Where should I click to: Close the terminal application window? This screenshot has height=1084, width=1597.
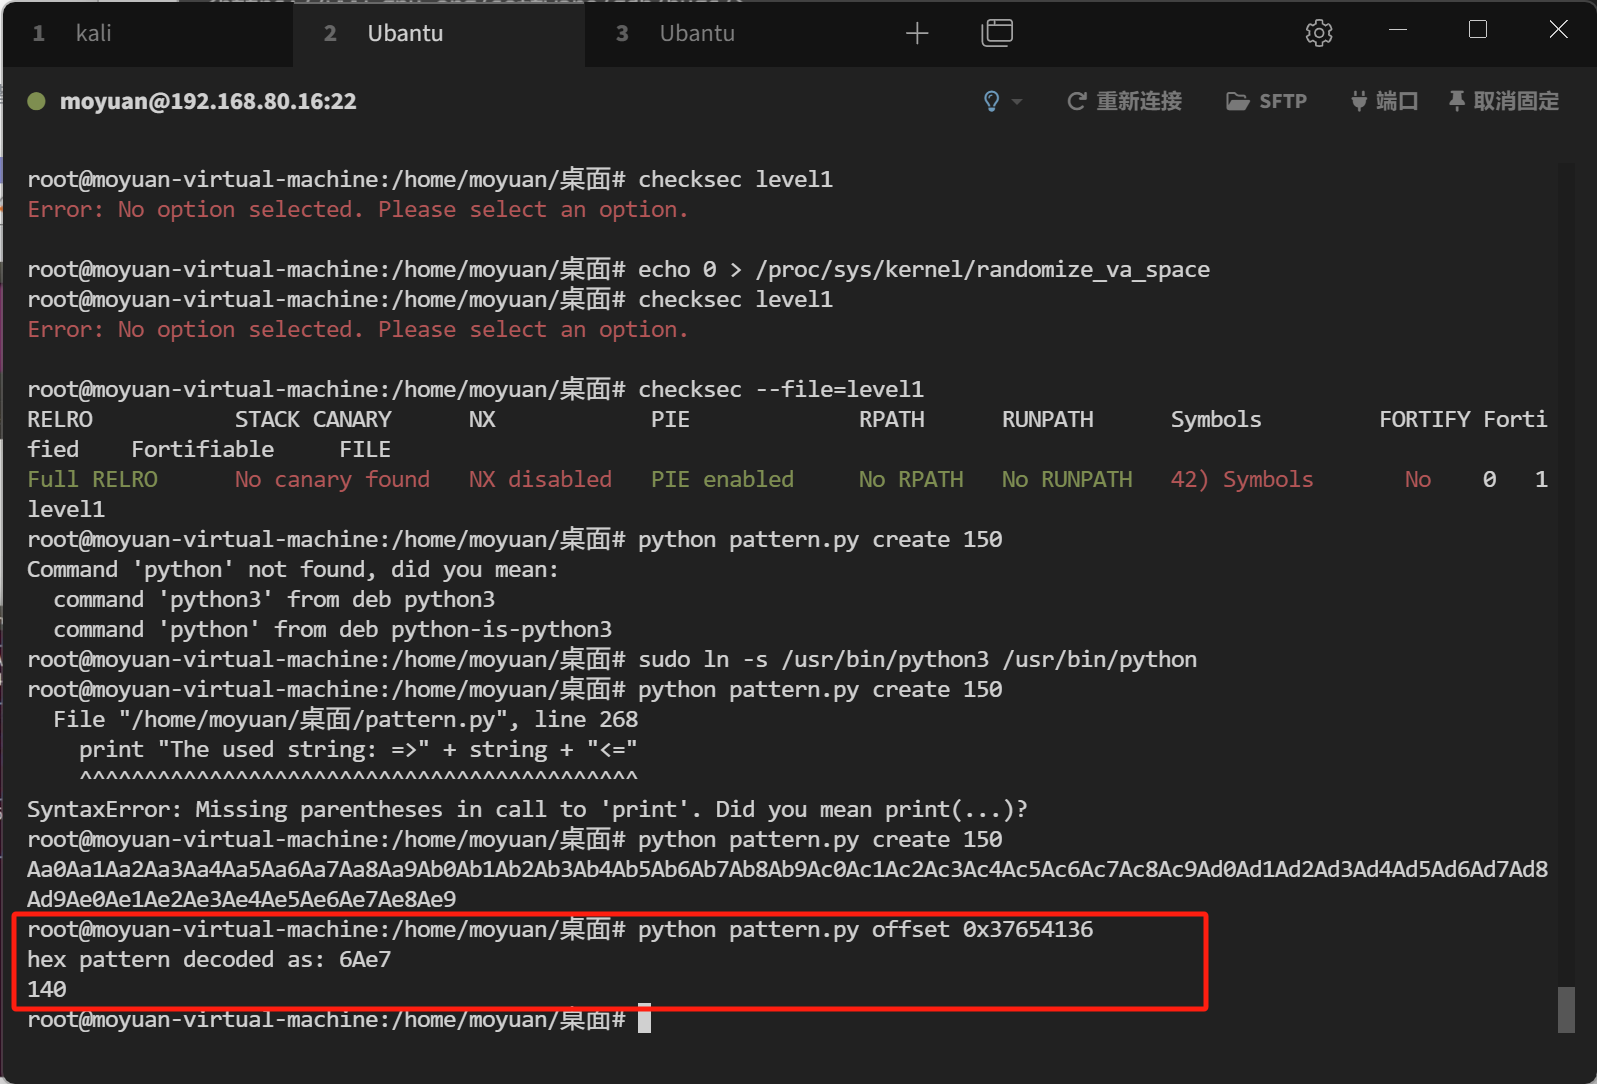coord(1557,30)
